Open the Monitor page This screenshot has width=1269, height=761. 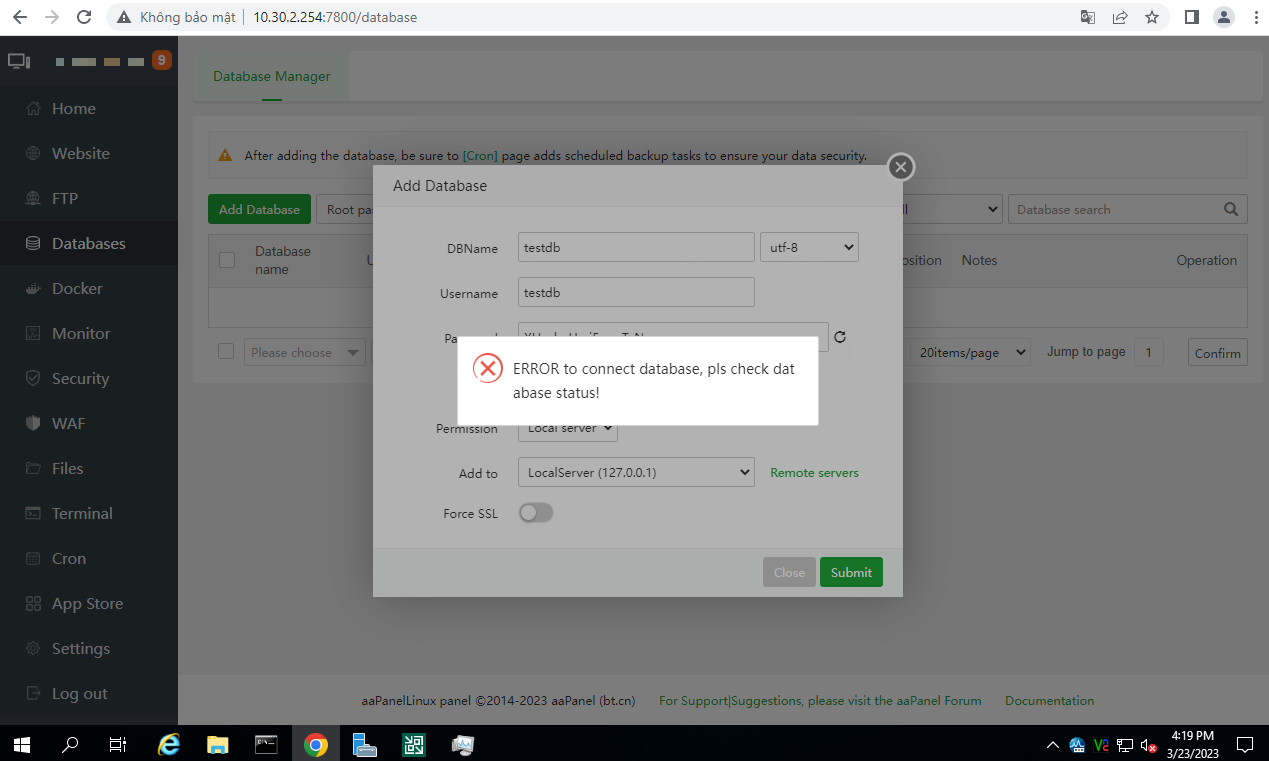pos(81,333)
